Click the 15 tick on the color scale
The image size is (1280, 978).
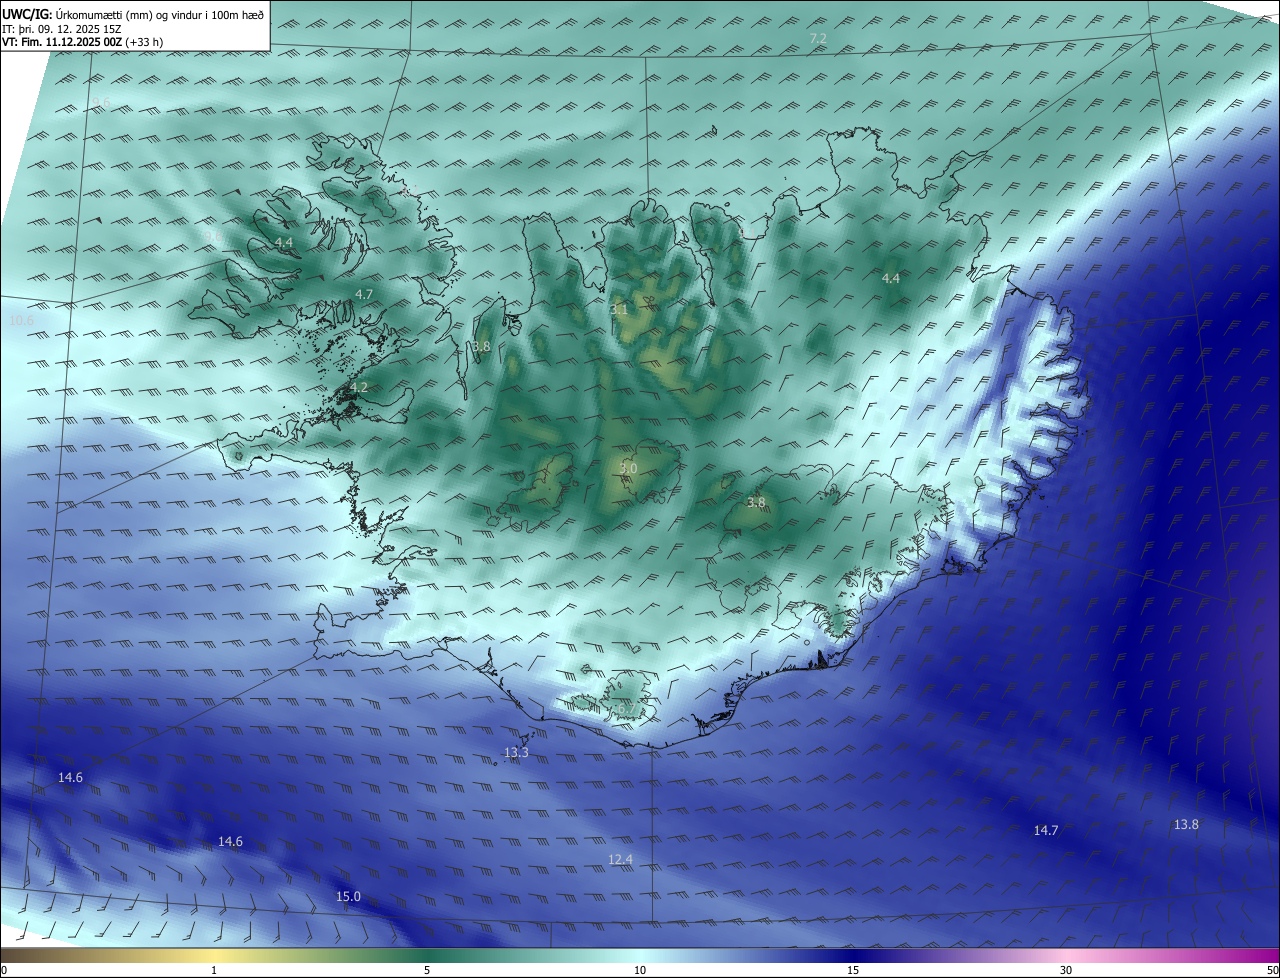[853, 971]
